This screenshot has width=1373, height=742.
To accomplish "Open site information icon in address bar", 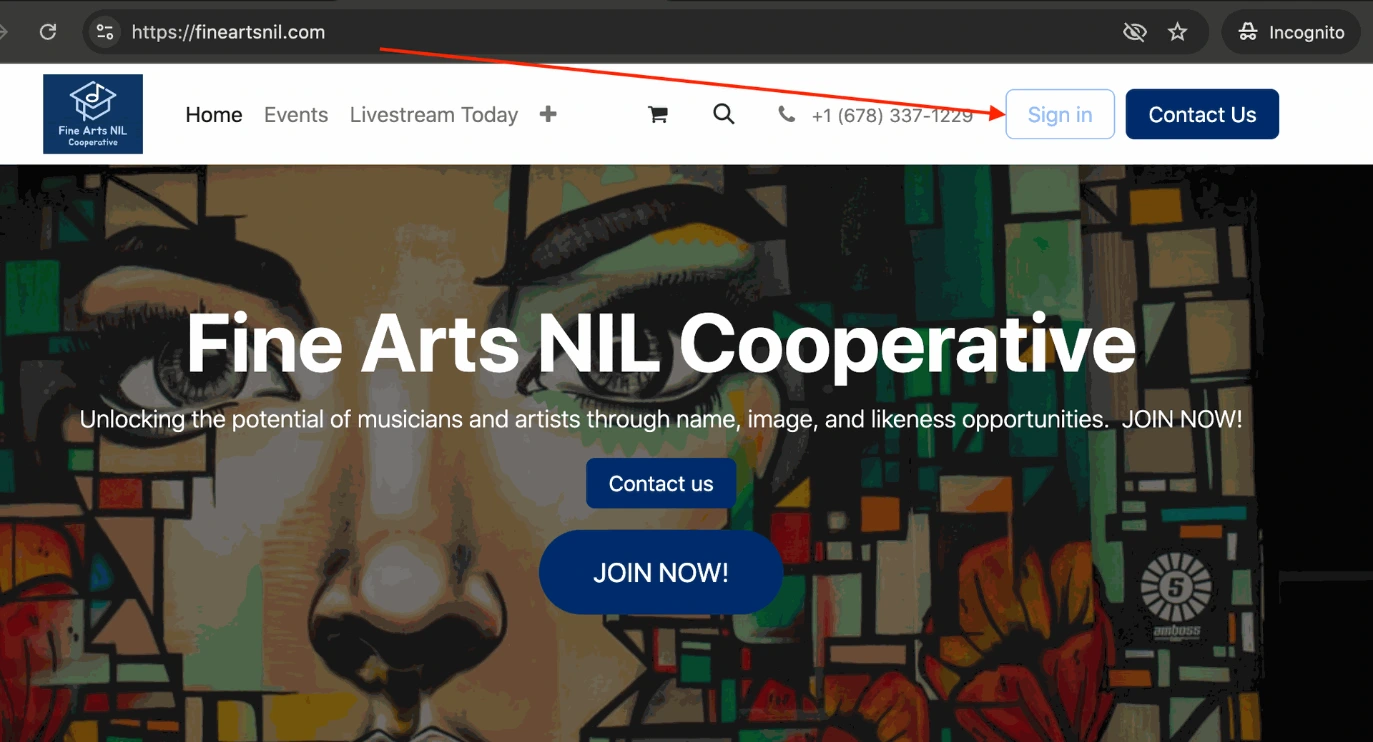I will point(105,32).
